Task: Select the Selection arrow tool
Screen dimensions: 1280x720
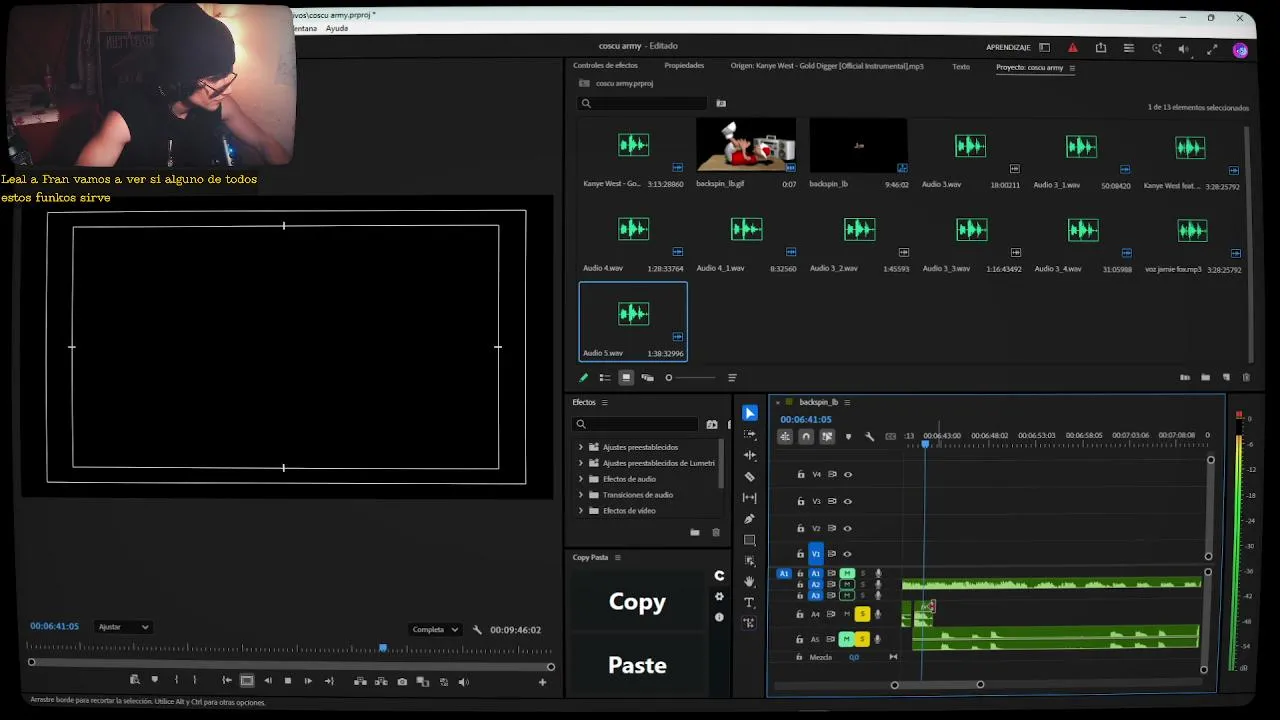Action: pos(750,413)
